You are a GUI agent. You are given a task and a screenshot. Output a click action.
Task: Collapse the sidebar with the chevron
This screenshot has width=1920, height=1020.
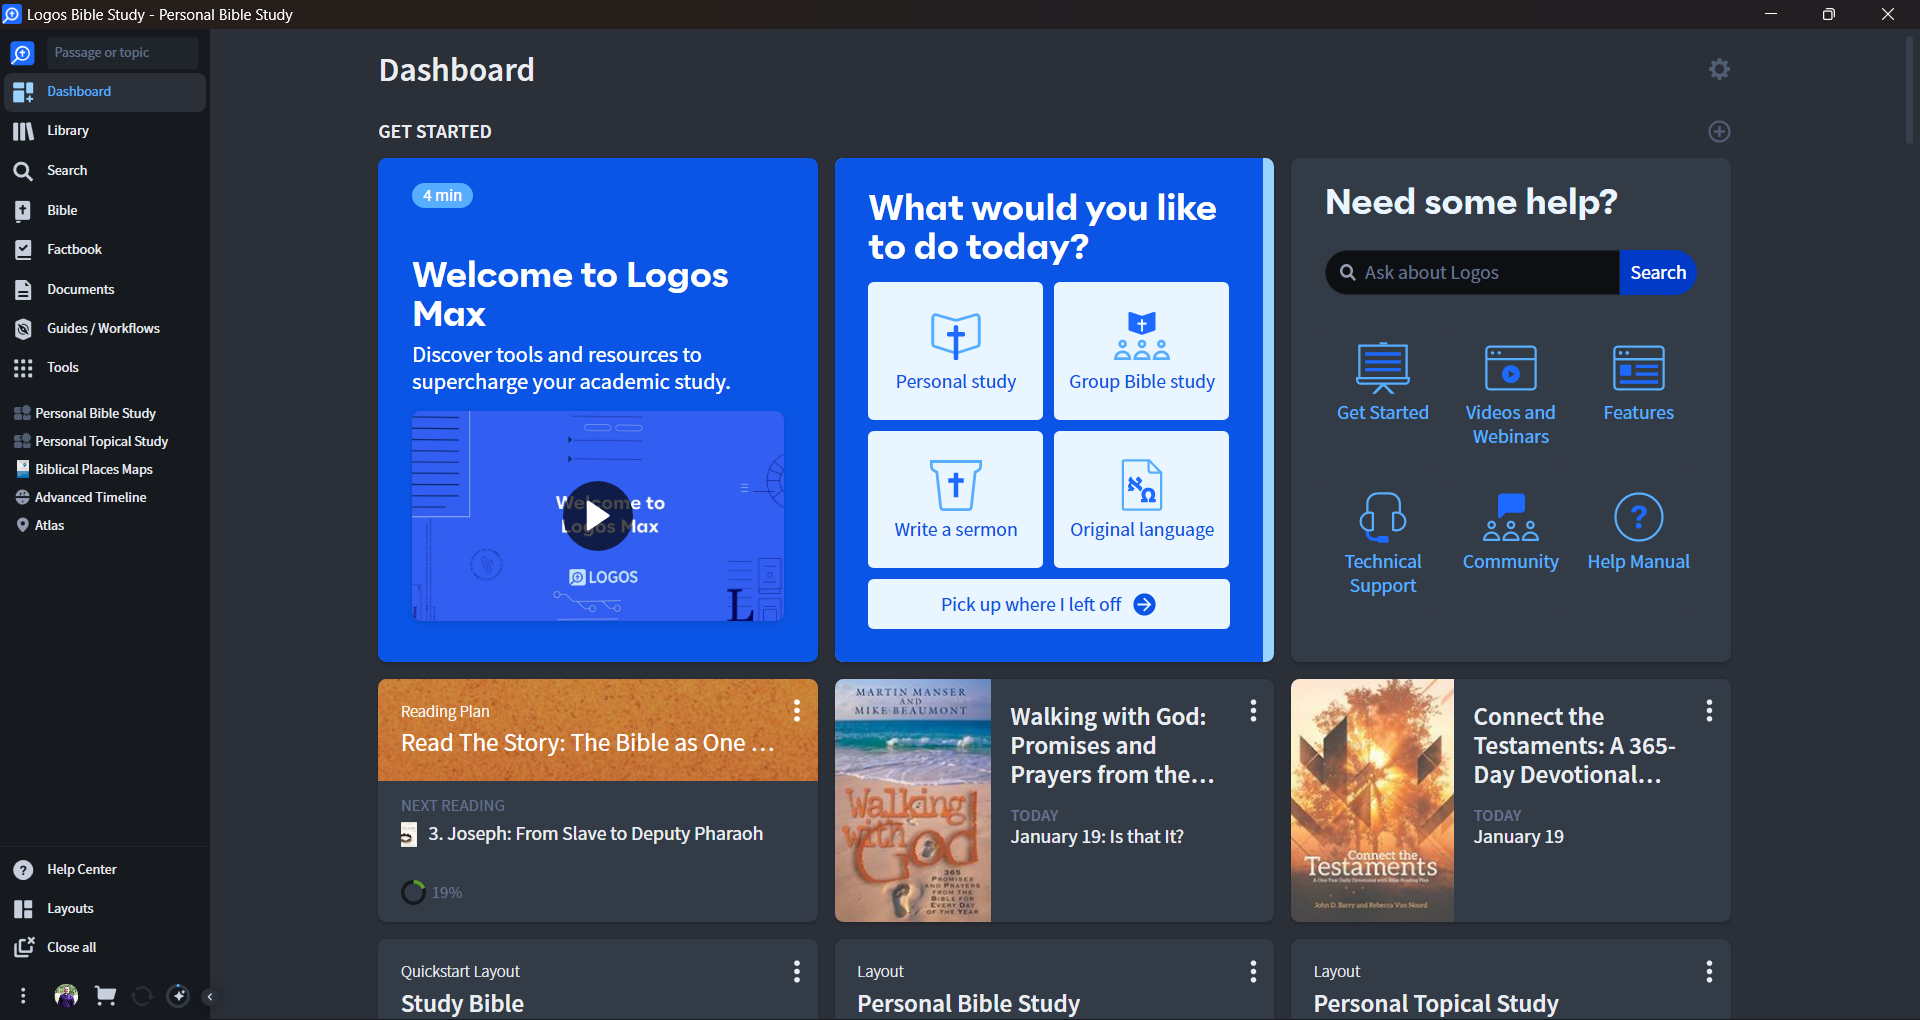210,995
